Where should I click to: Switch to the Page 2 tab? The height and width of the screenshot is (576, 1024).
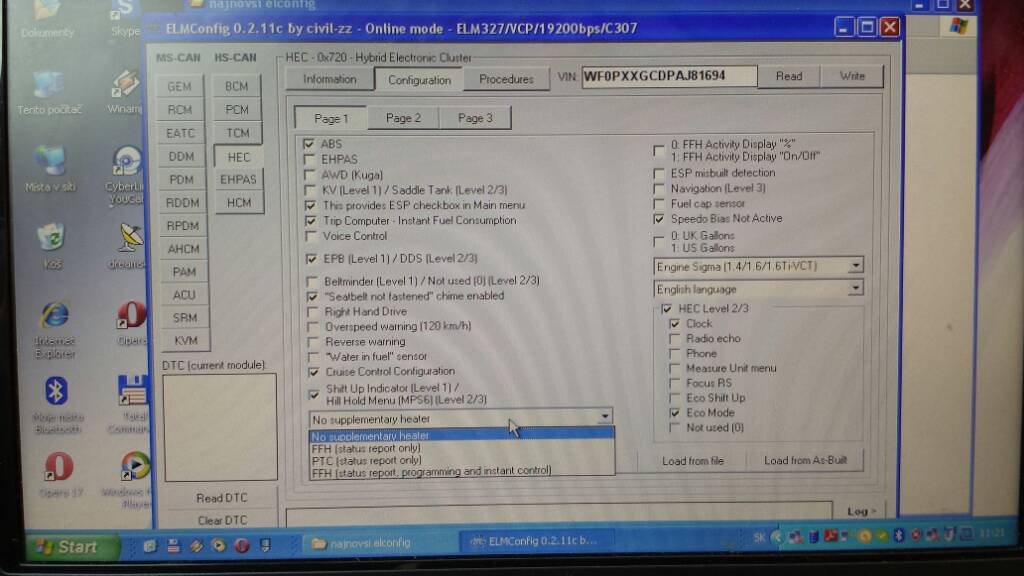coord(403,118)
